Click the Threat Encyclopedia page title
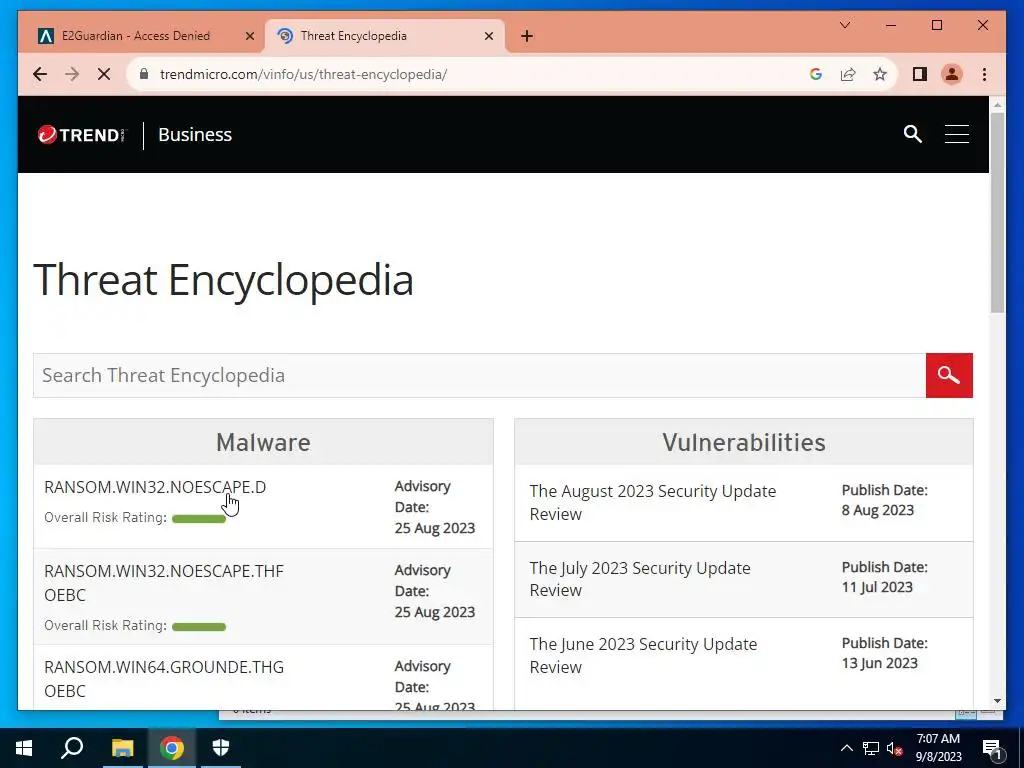 click(x=223, y=281)
